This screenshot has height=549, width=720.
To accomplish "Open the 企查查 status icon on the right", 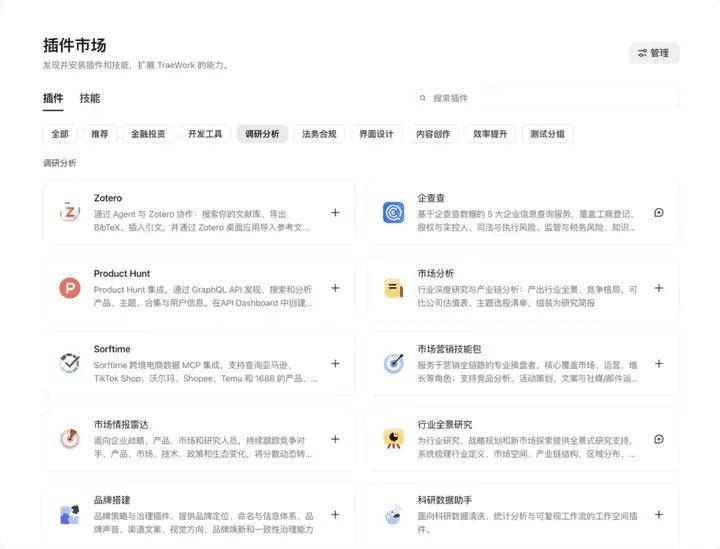I will pyautogui.click(x=658, y=213).
